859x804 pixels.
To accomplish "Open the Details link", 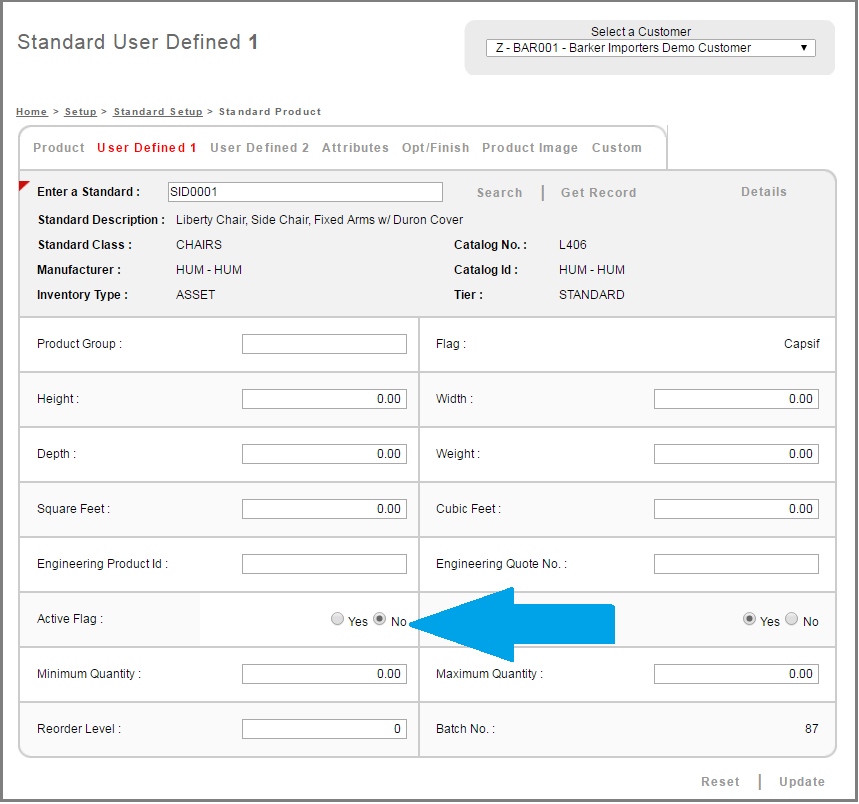I will click(x=764, y=192).
